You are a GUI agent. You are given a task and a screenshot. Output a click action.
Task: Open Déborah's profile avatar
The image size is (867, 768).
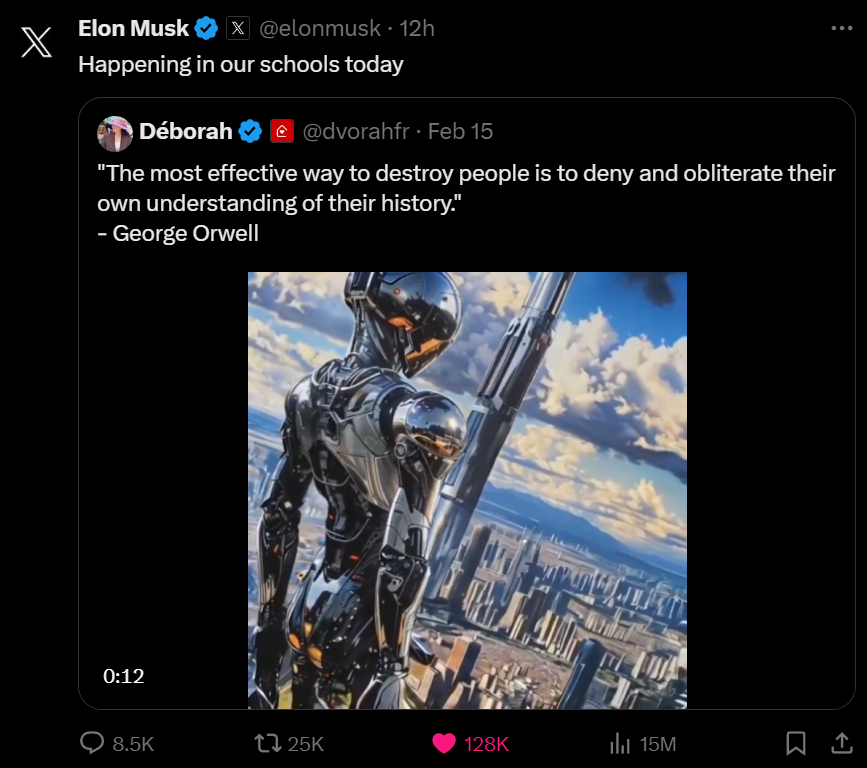[115, 132]
